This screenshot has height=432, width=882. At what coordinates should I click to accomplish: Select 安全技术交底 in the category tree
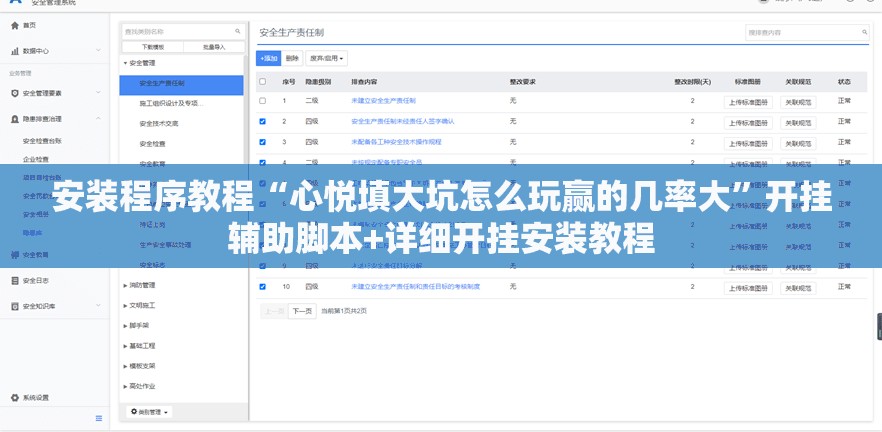pos(159,124)
